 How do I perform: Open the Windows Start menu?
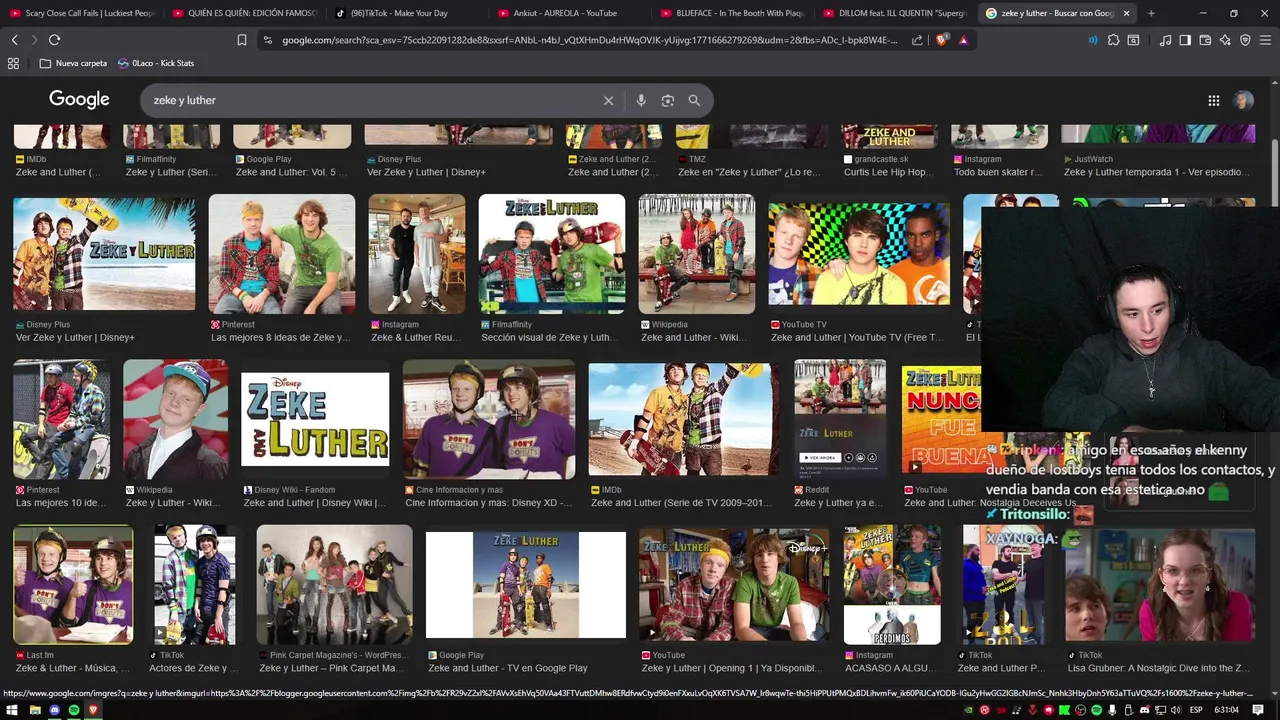pyautogui.click(x=14, y=710)
